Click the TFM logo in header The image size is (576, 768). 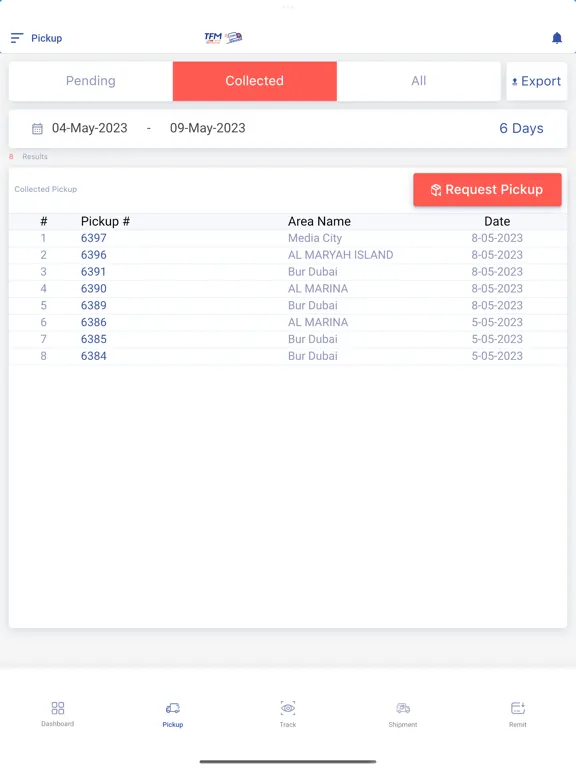(223, 38)
